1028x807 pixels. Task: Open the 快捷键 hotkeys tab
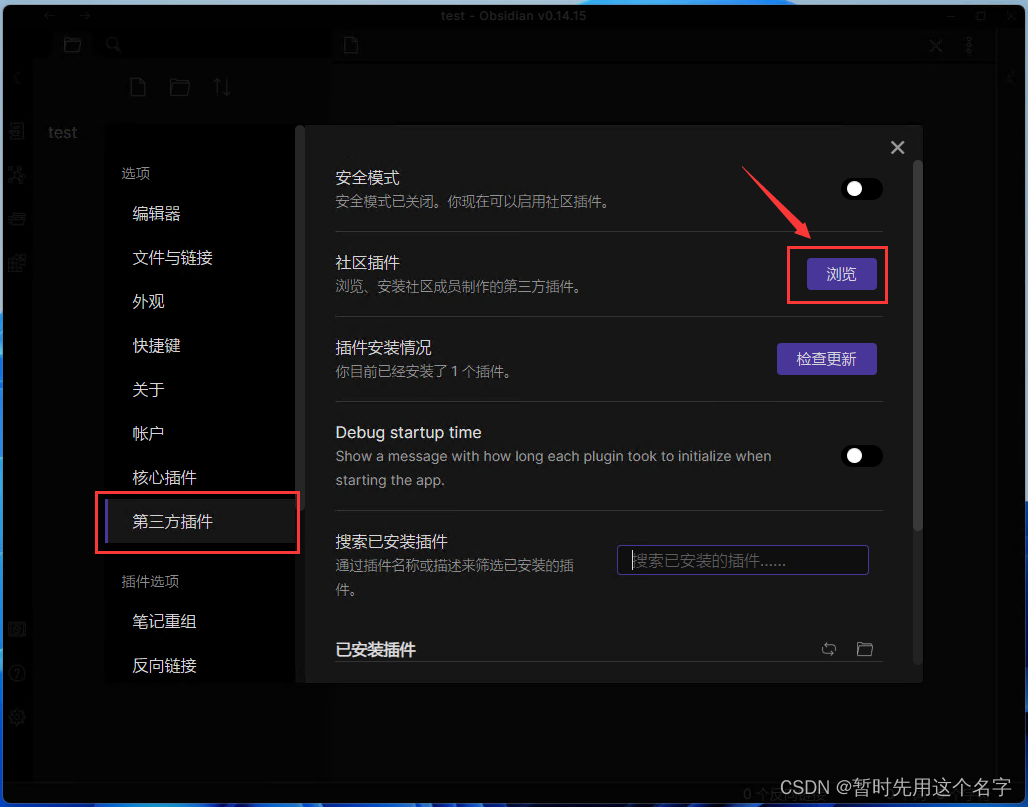[x=200, y=345]
